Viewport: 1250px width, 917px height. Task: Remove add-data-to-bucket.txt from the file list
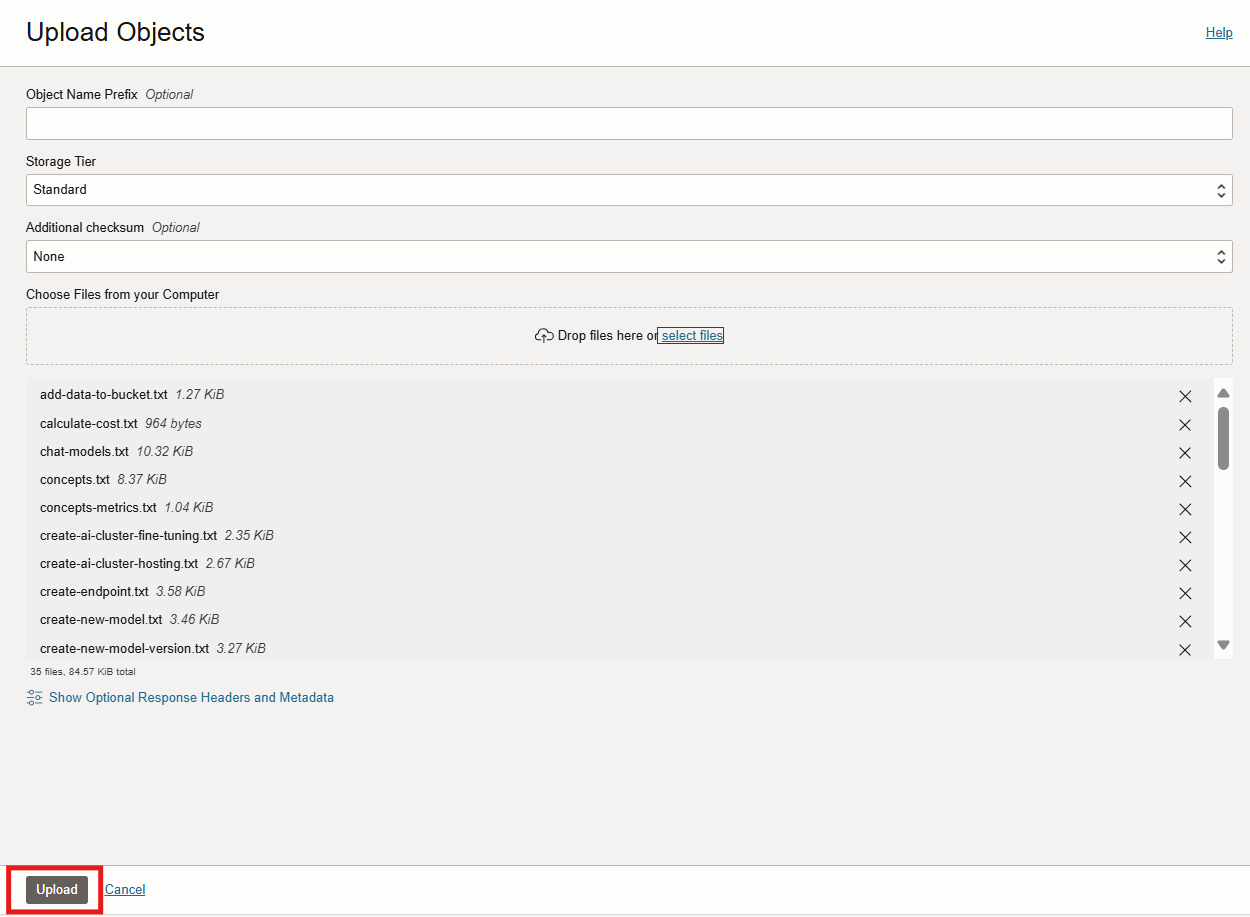pos(1185,396)
